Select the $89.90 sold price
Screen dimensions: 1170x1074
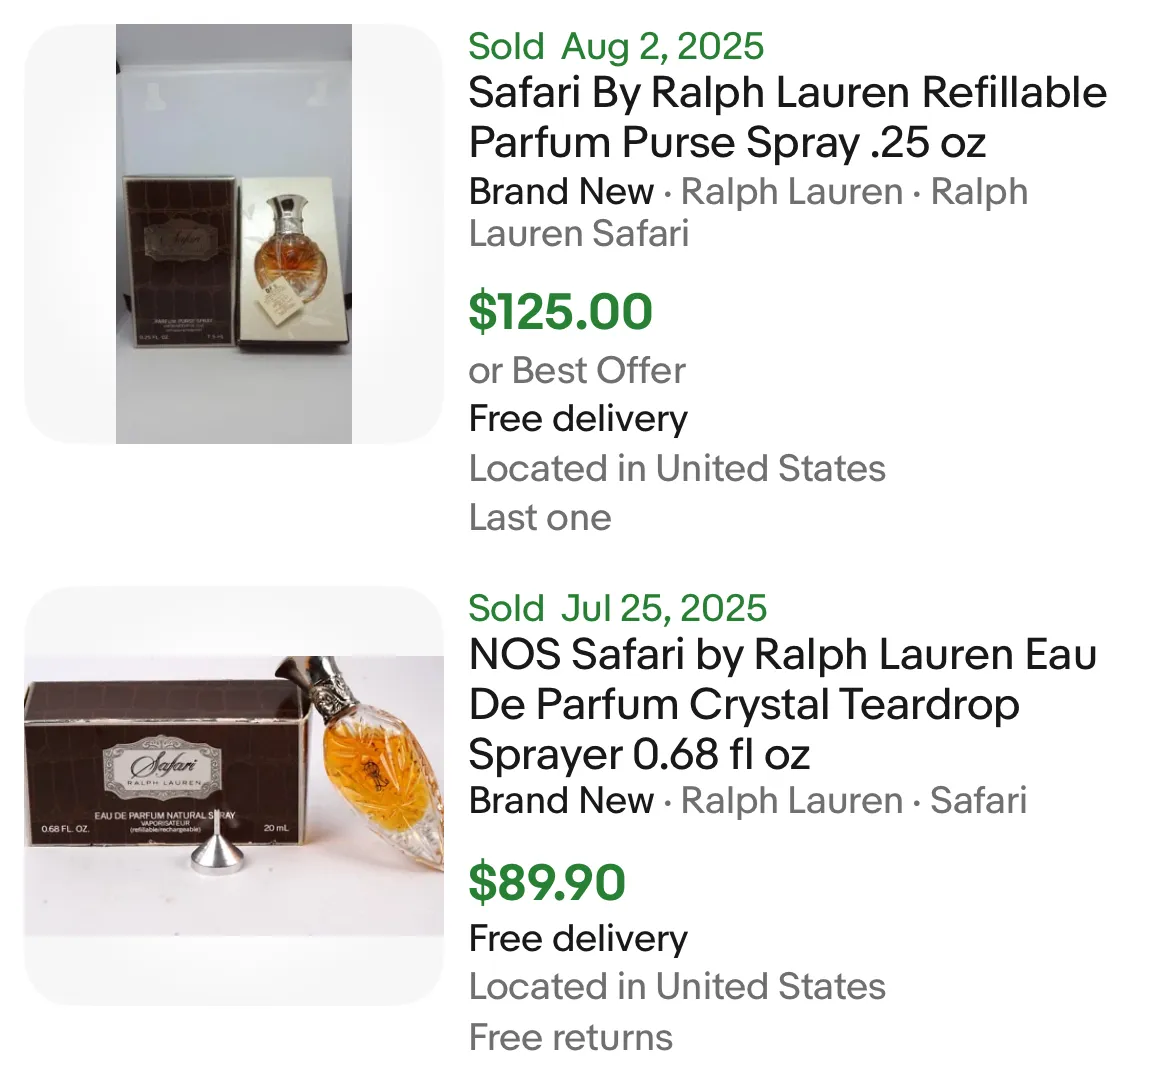pyautogui.click(x=547, y=882)
